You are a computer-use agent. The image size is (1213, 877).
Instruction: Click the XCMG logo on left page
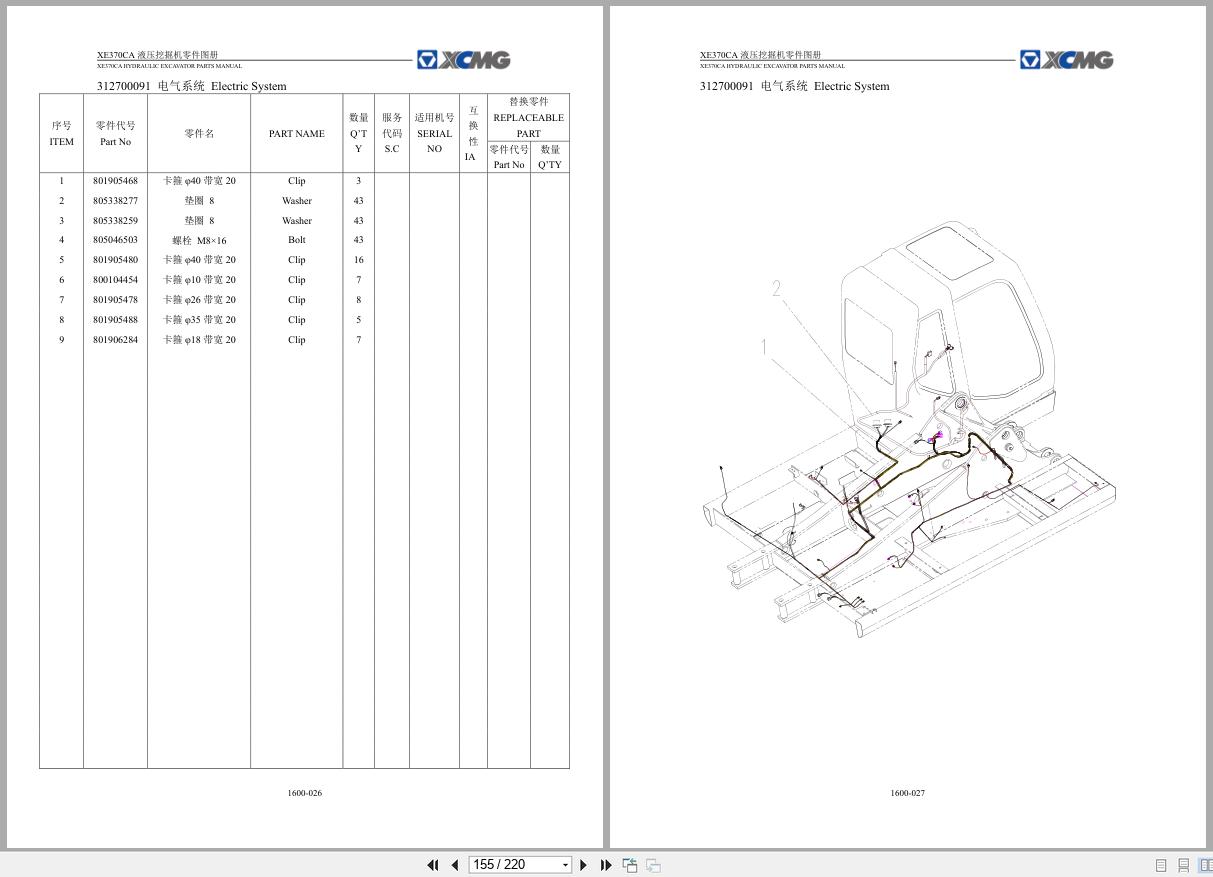(464, 60)
